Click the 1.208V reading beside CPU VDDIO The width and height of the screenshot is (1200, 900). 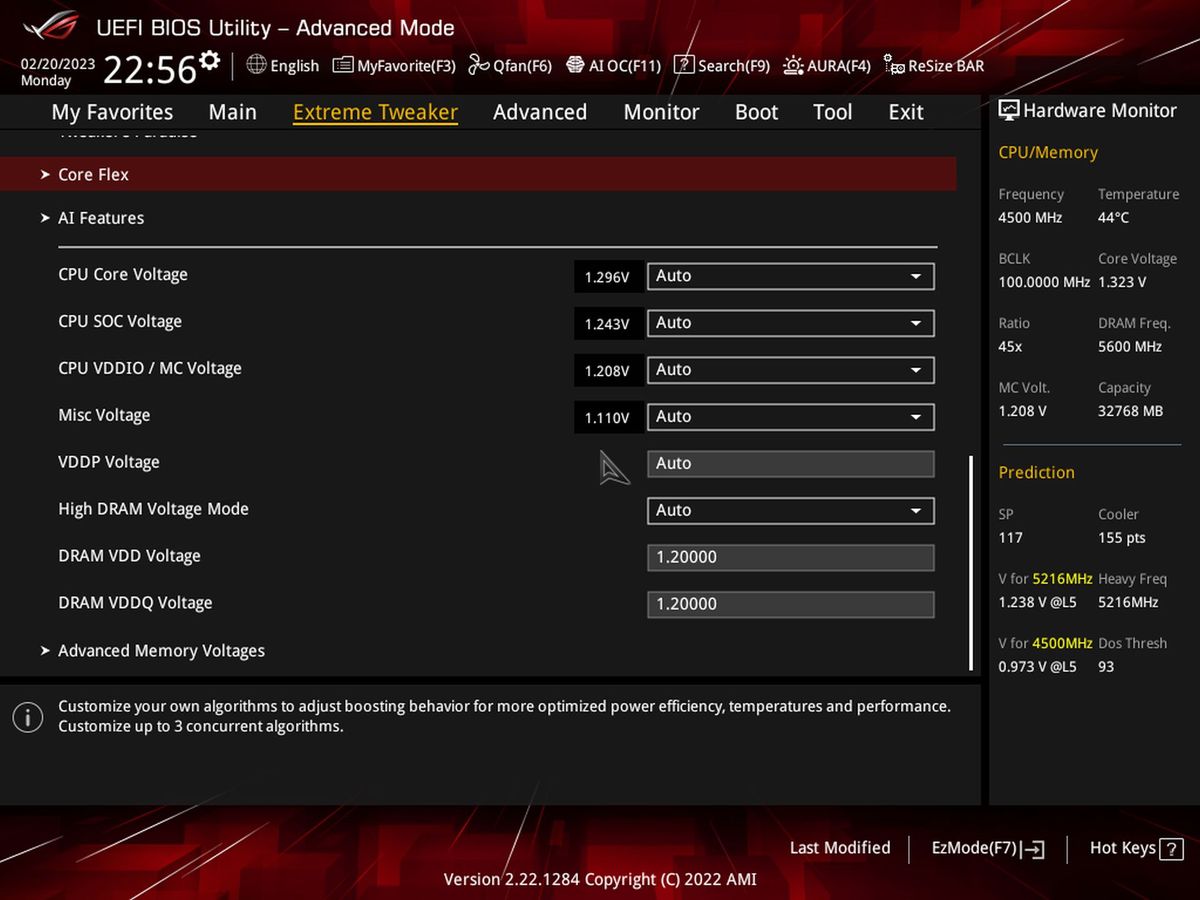pyautogui.click(x=607, y=371)
